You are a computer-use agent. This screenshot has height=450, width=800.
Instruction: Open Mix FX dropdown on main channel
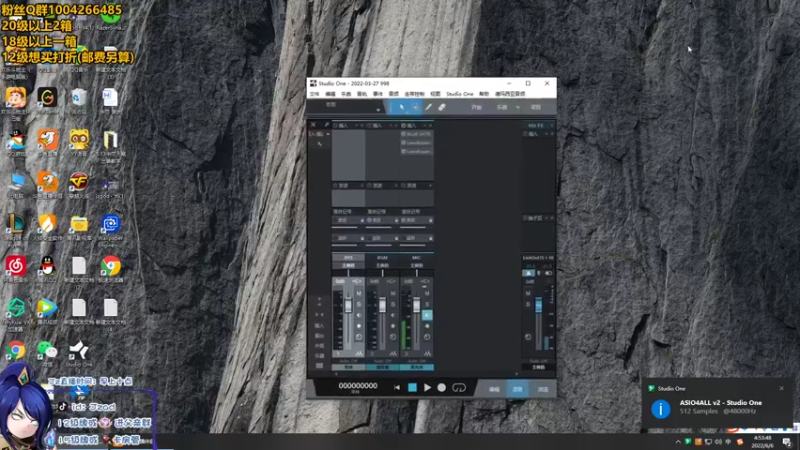(x=552, y=126)
